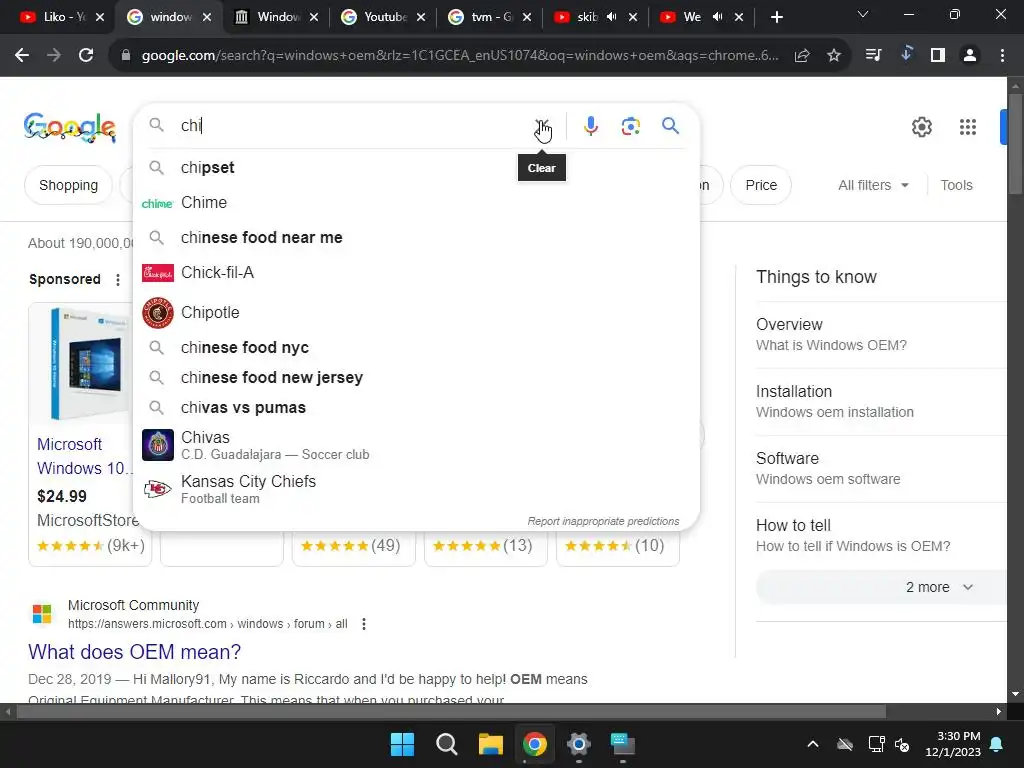Choose 'chinese food new jersey' suggestion

(x=416, y=377)
